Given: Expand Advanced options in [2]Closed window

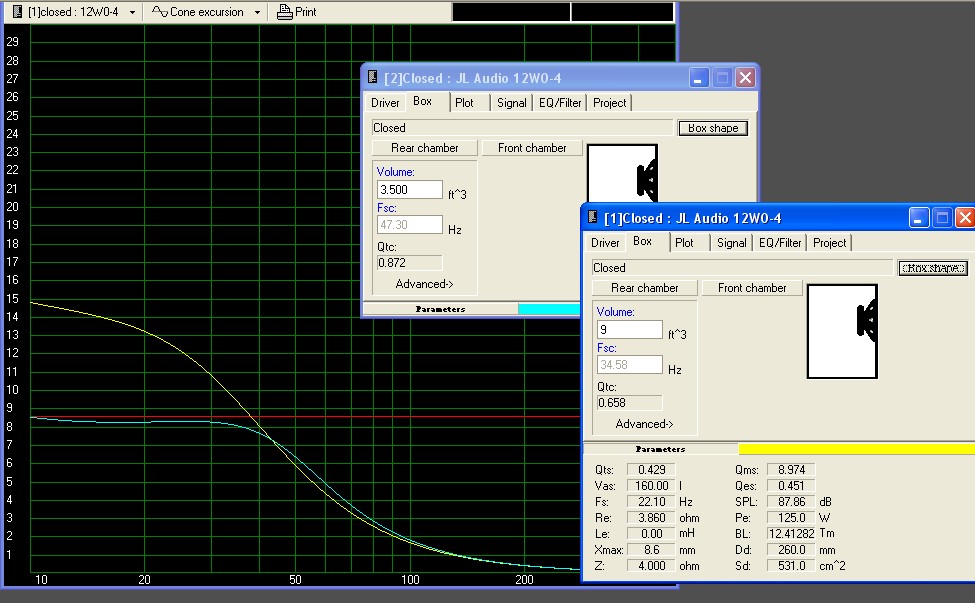Looking at the screenshot, I should [x=424, y=284].
